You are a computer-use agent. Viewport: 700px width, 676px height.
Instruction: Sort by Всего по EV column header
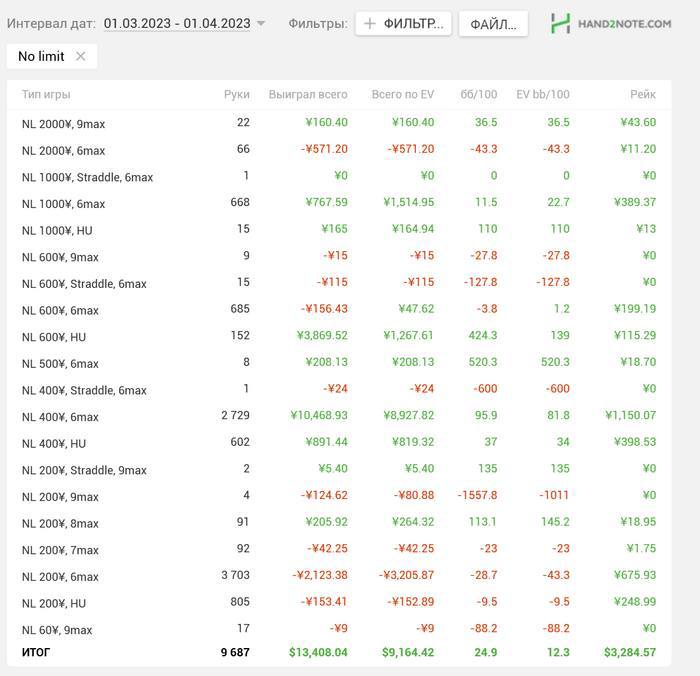(403, 94)
